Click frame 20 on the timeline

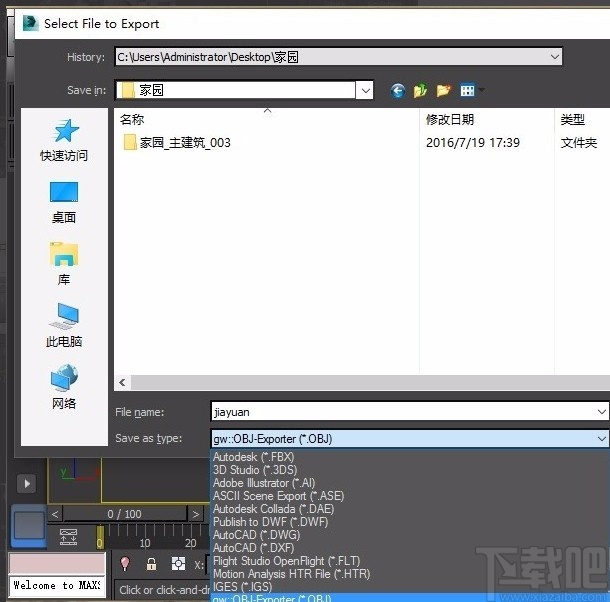(190, 542)
